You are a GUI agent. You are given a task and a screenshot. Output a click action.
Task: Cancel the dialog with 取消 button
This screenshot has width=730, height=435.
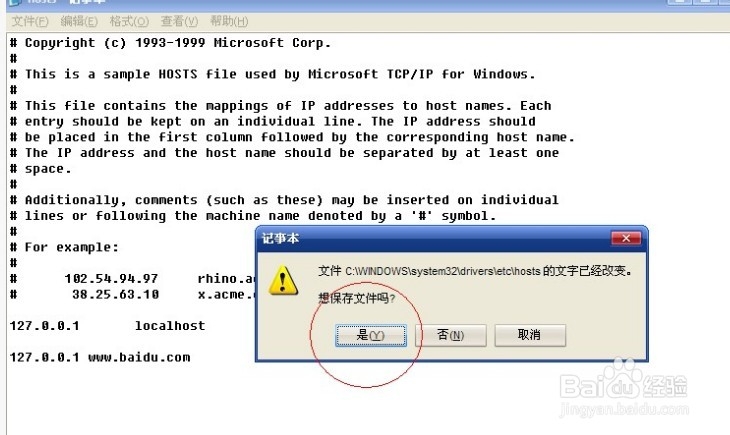pyautogui.click(x=530, y=335)
